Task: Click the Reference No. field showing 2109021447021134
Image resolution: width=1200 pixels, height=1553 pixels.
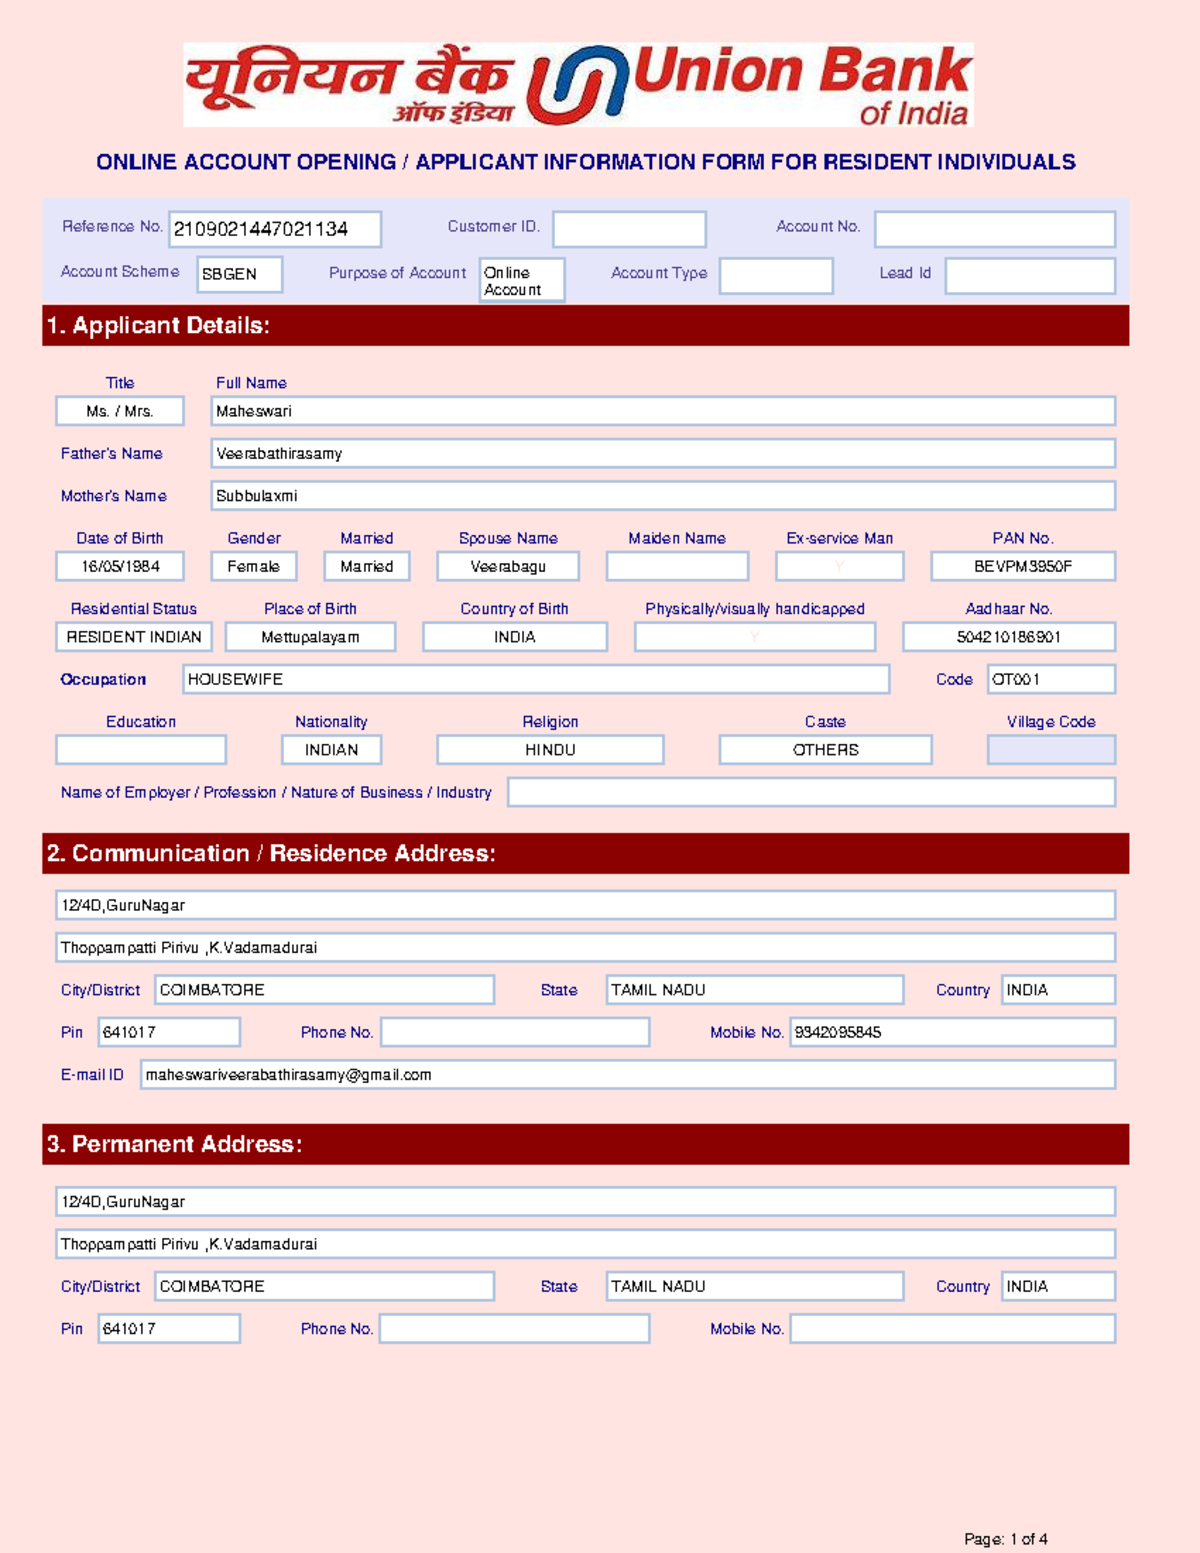Action: tap(278, 229)
